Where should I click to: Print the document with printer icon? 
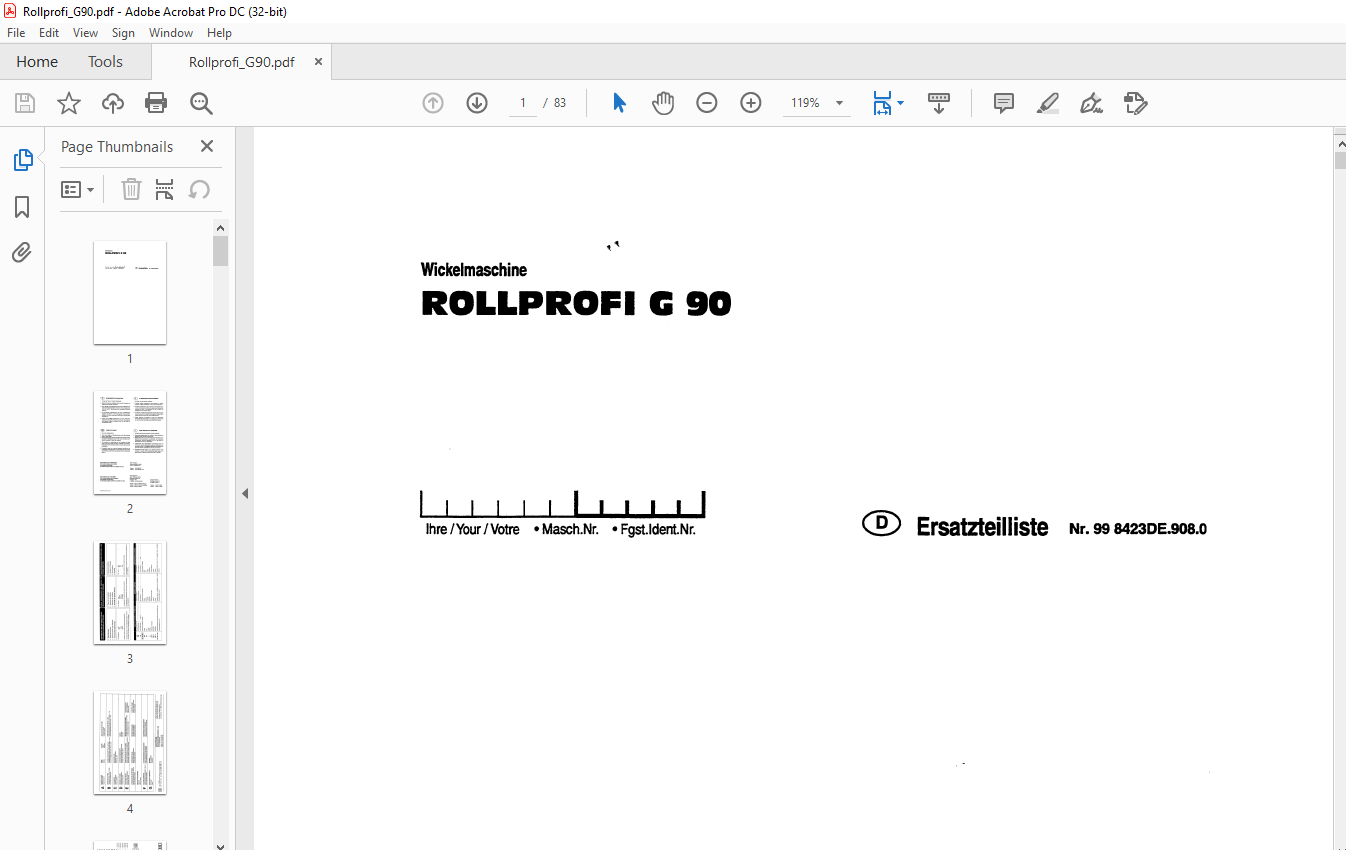pyautogui.click(x=156, y=103)
